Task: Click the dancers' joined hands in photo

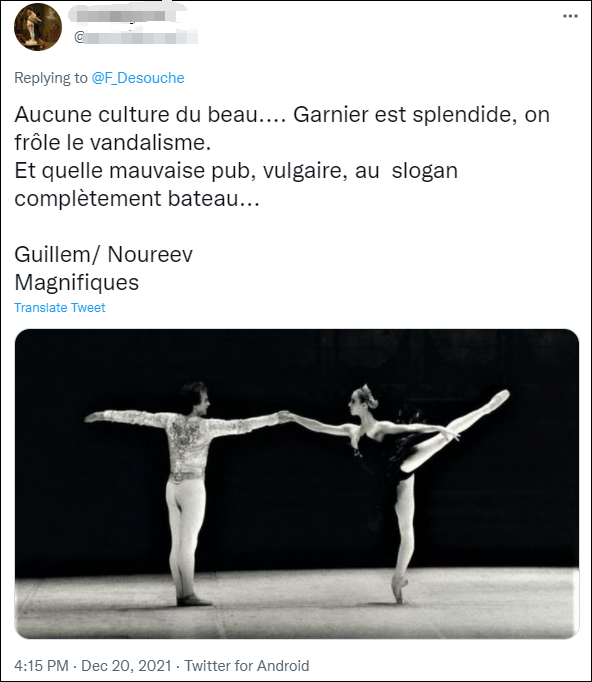Action: (285, 416)
